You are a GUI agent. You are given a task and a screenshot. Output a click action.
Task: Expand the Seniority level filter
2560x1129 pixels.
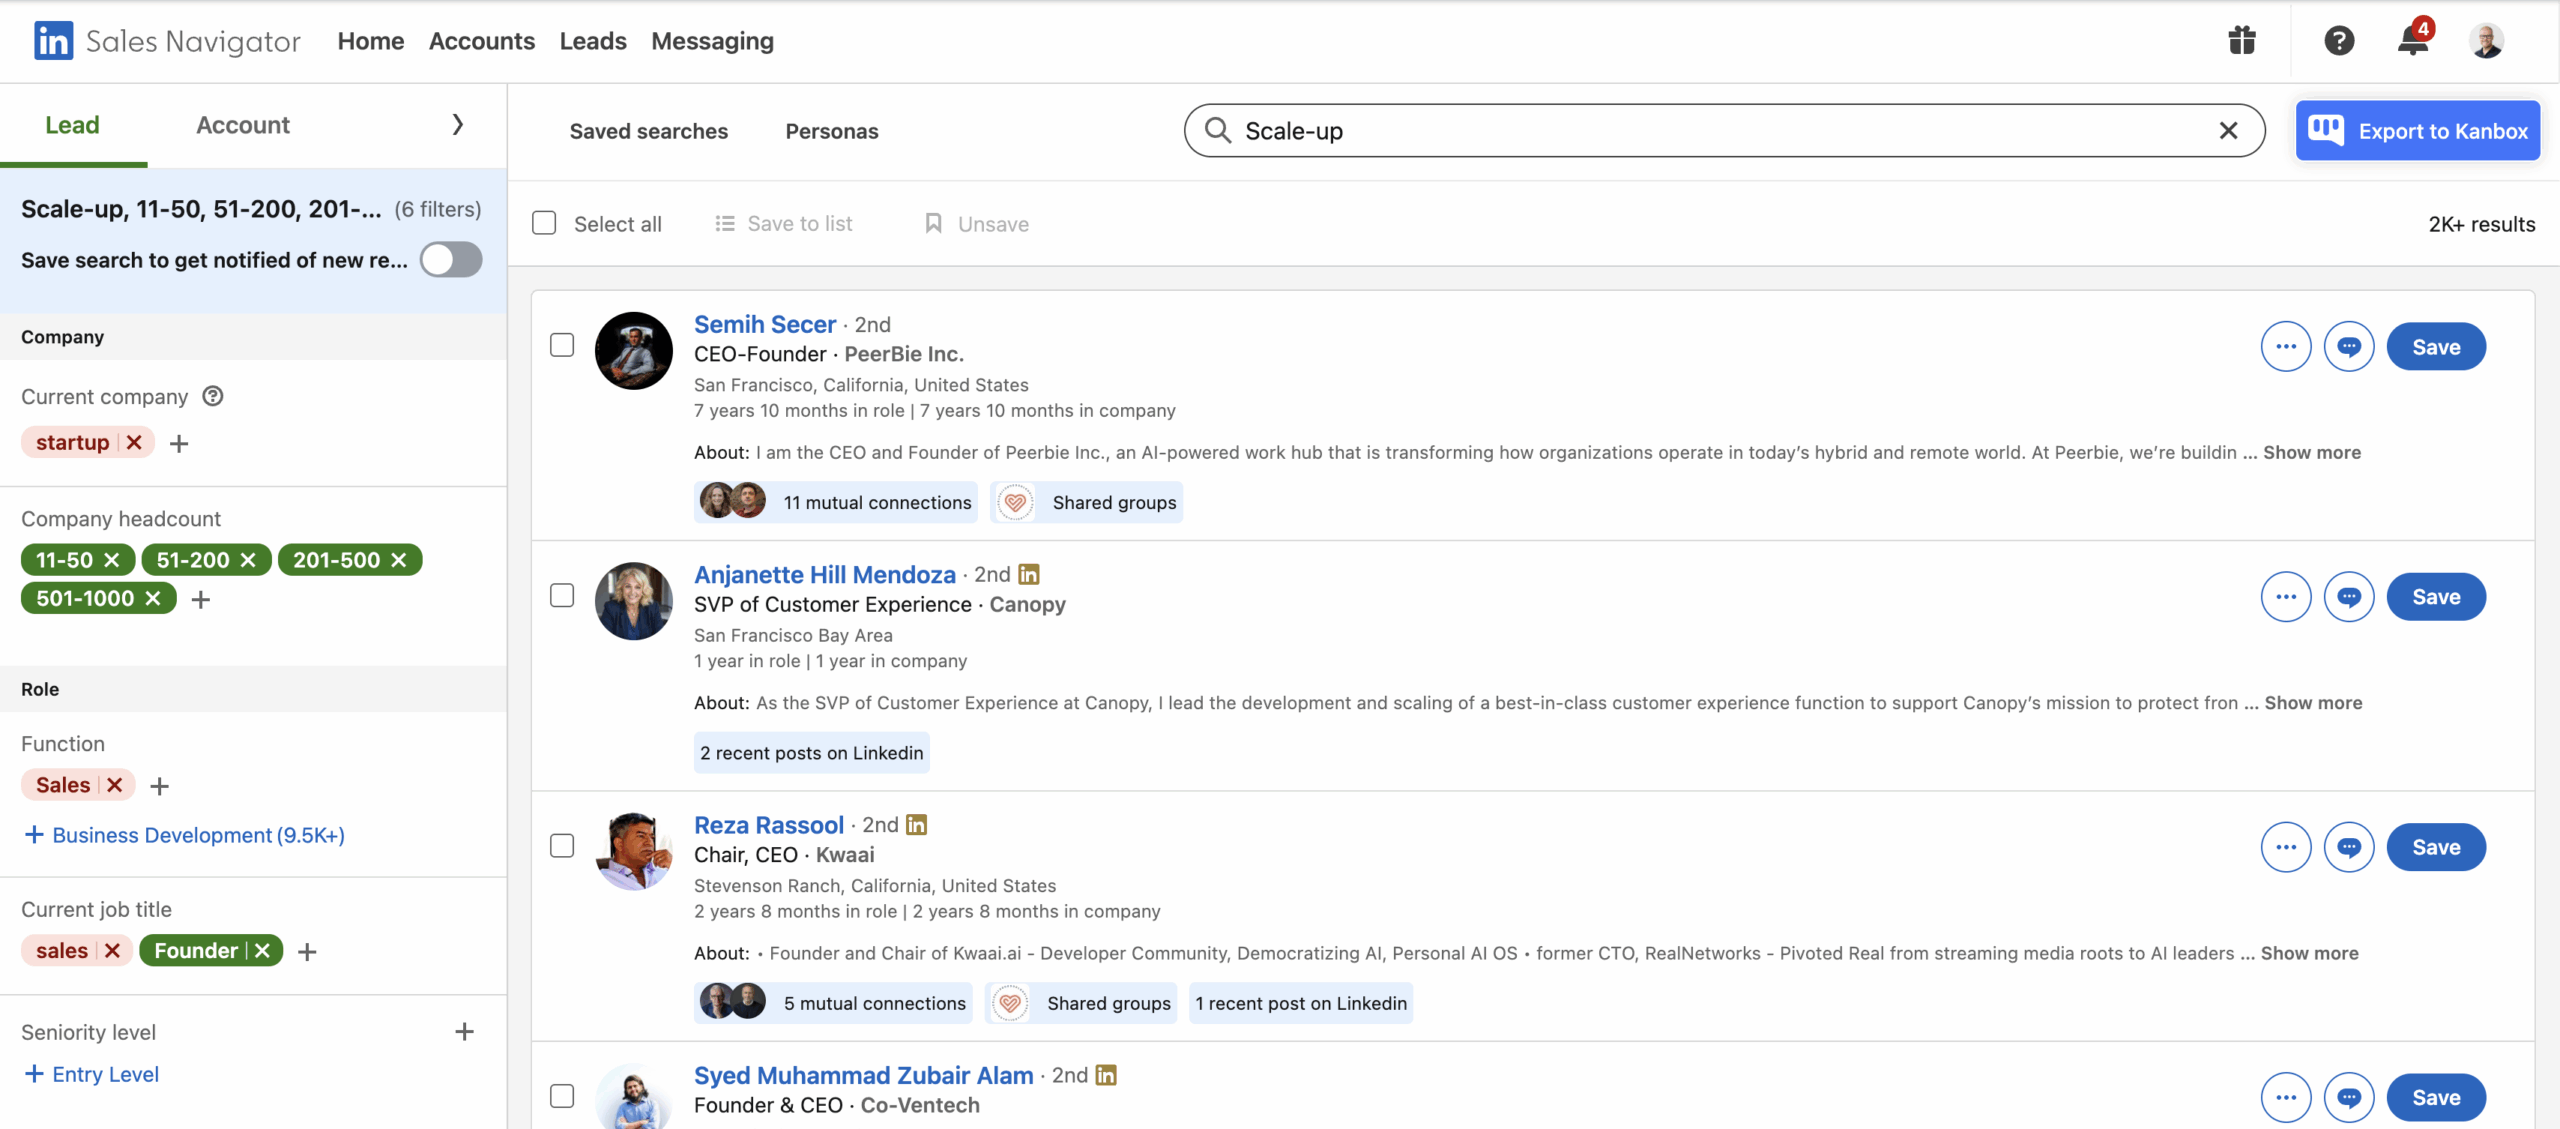coord(464,1031)
